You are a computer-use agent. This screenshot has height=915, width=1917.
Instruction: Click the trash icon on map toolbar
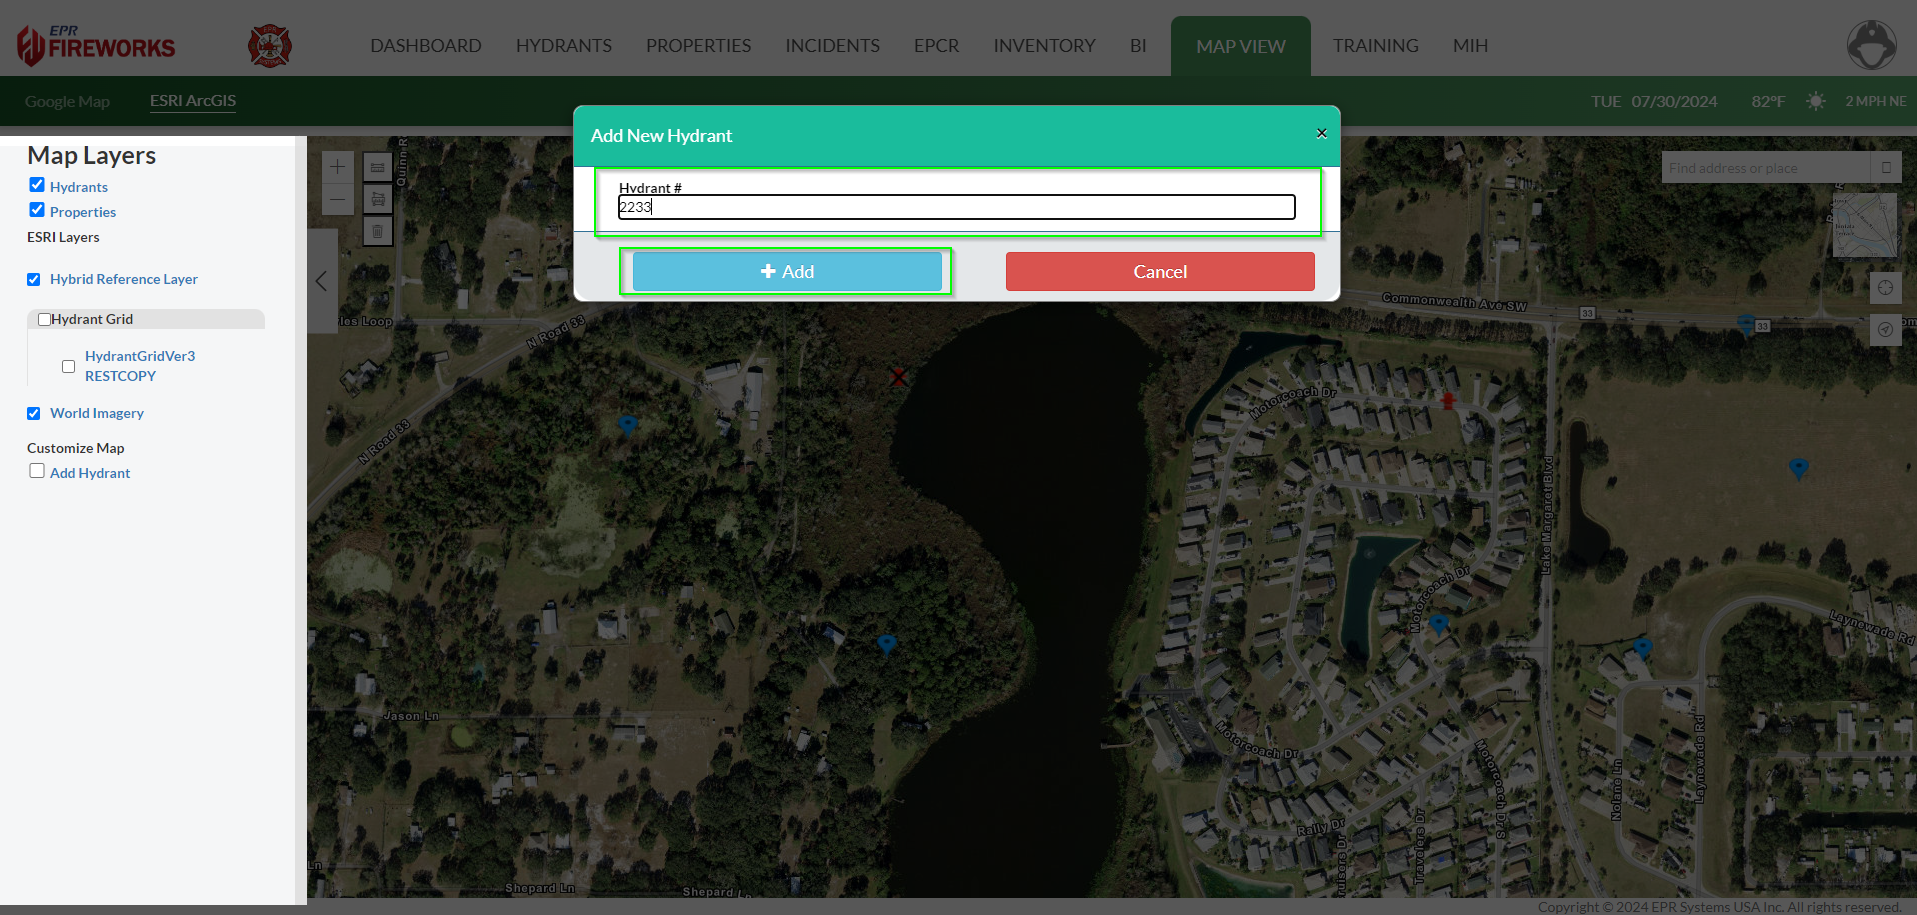[x=377, y=231]
